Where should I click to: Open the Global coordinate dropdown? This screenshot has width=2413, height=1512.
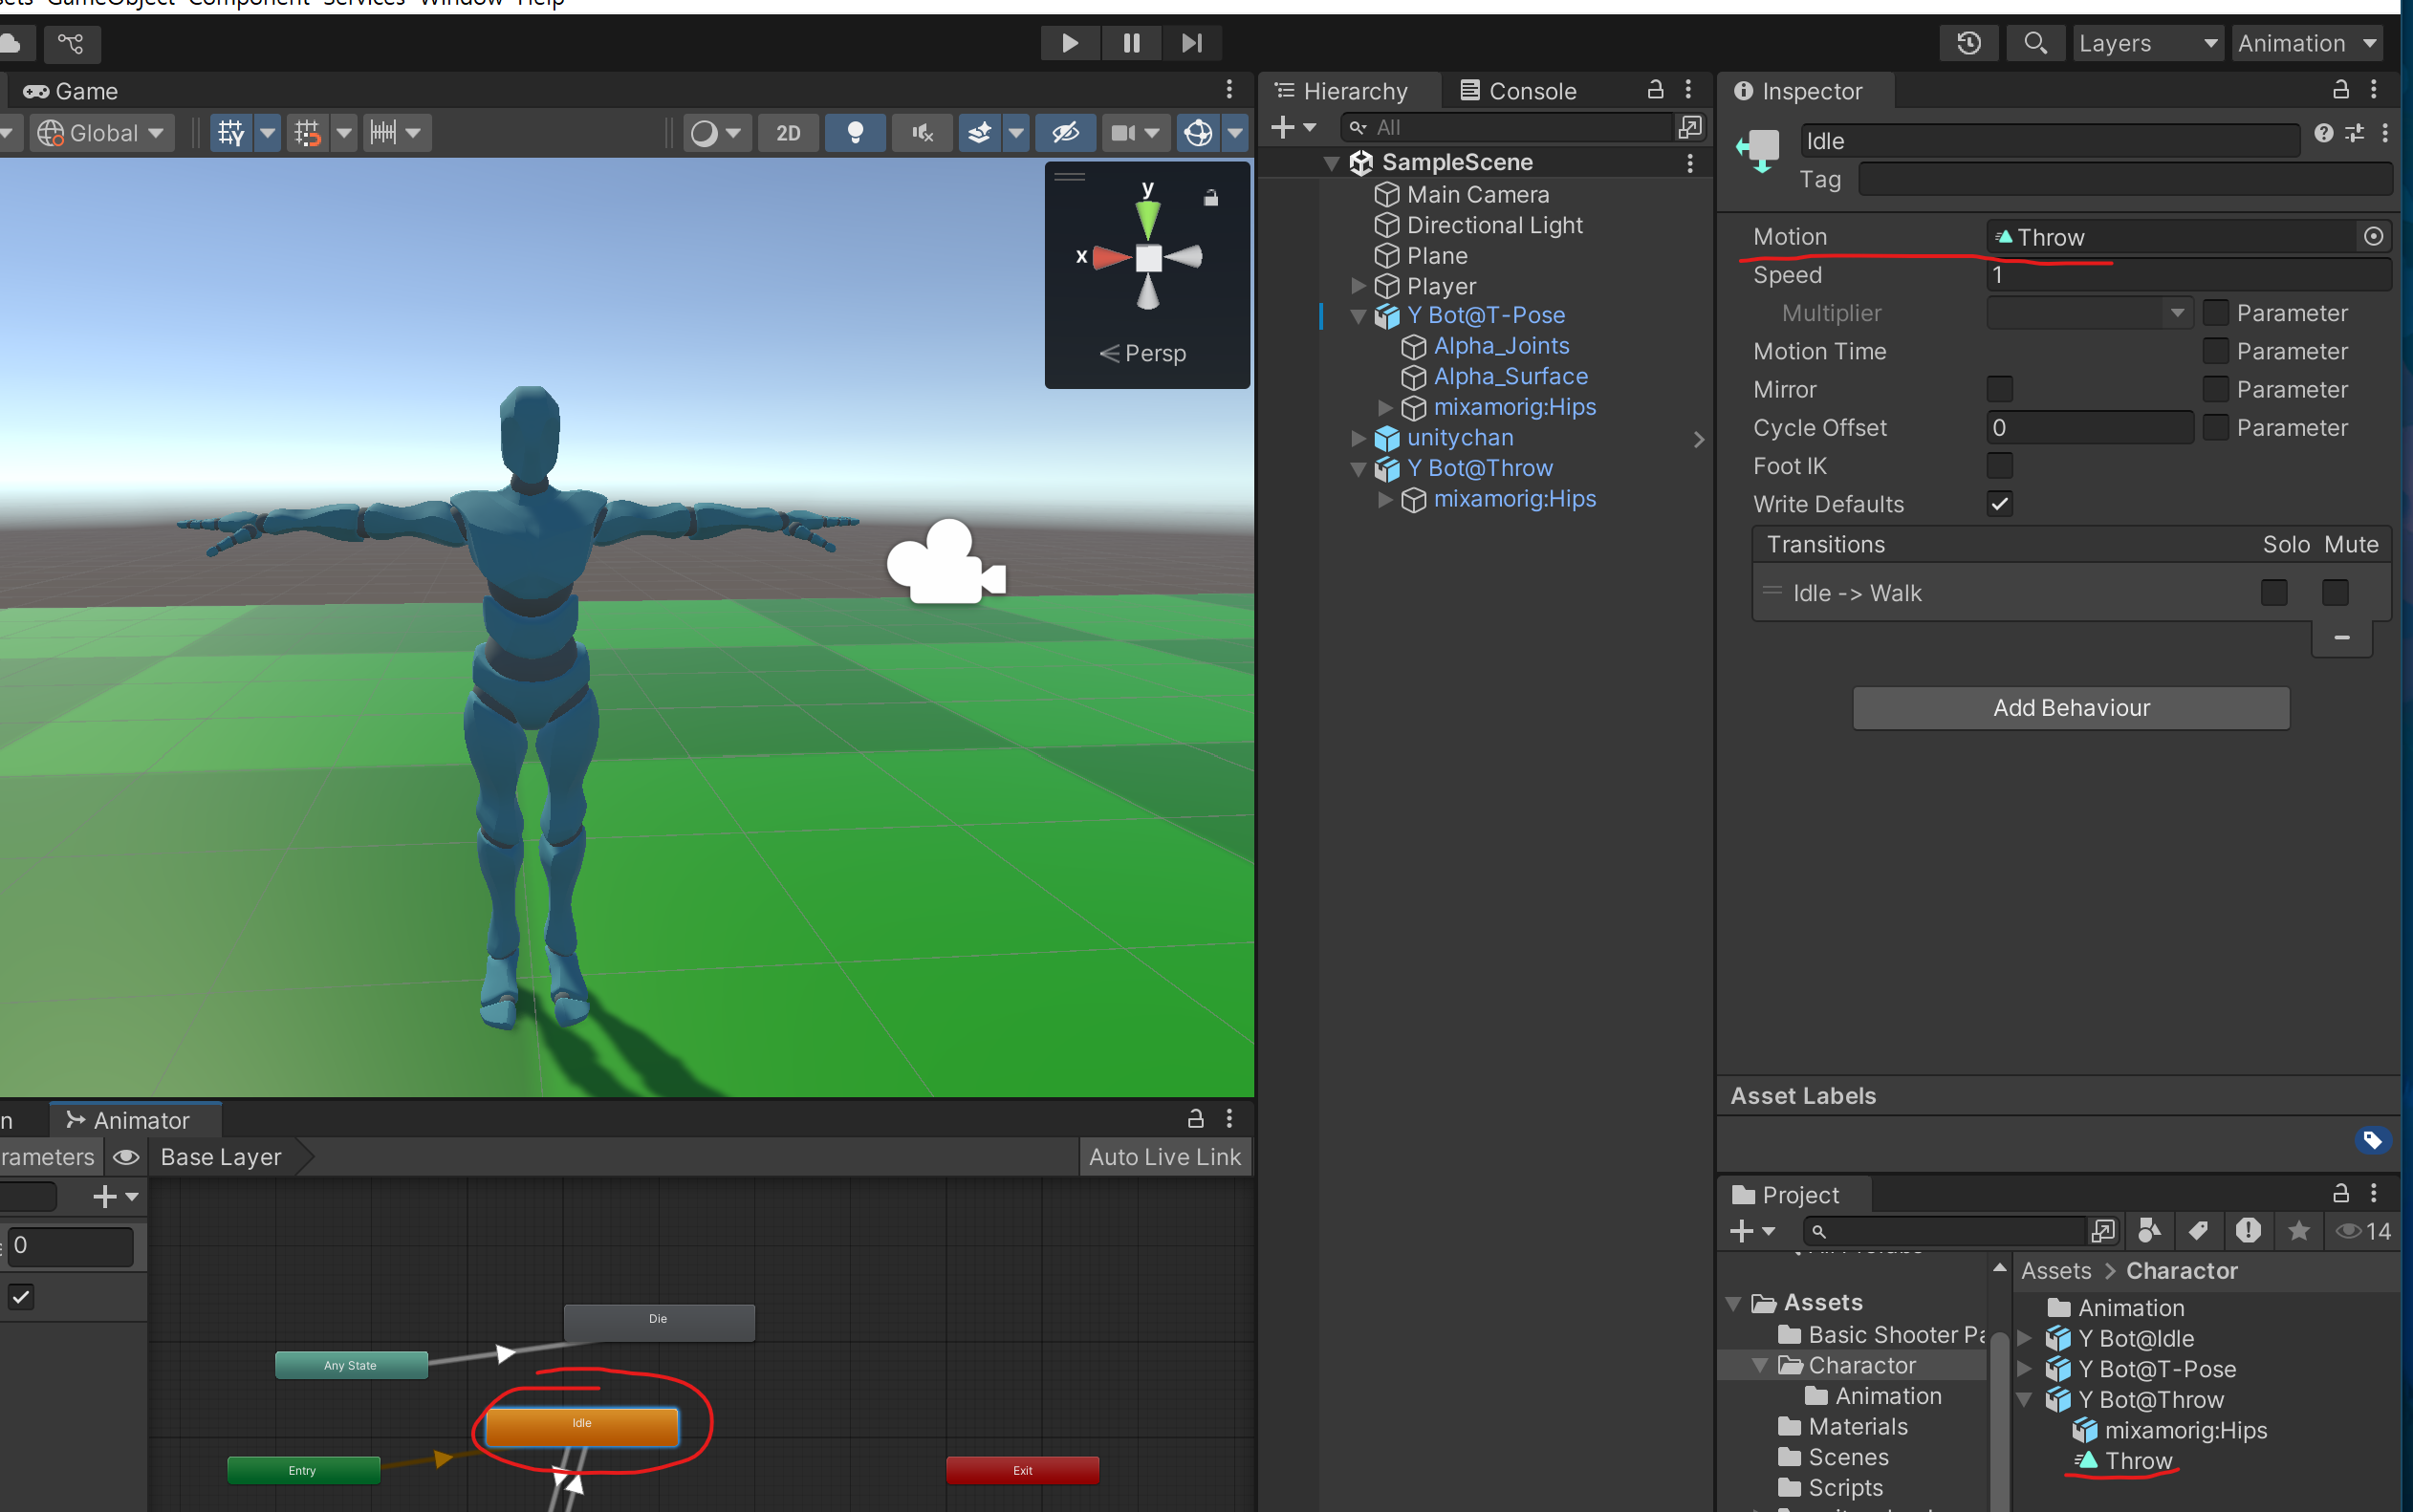(101, 132)
